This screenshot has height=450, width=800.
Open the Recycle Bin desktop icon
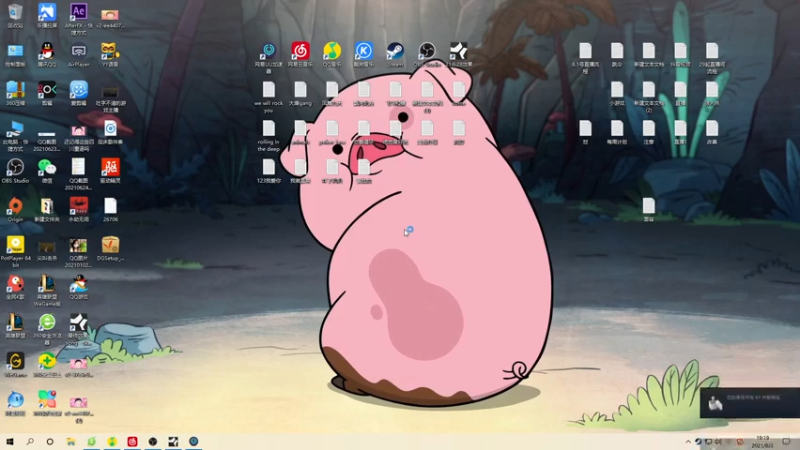coord(15,15)
